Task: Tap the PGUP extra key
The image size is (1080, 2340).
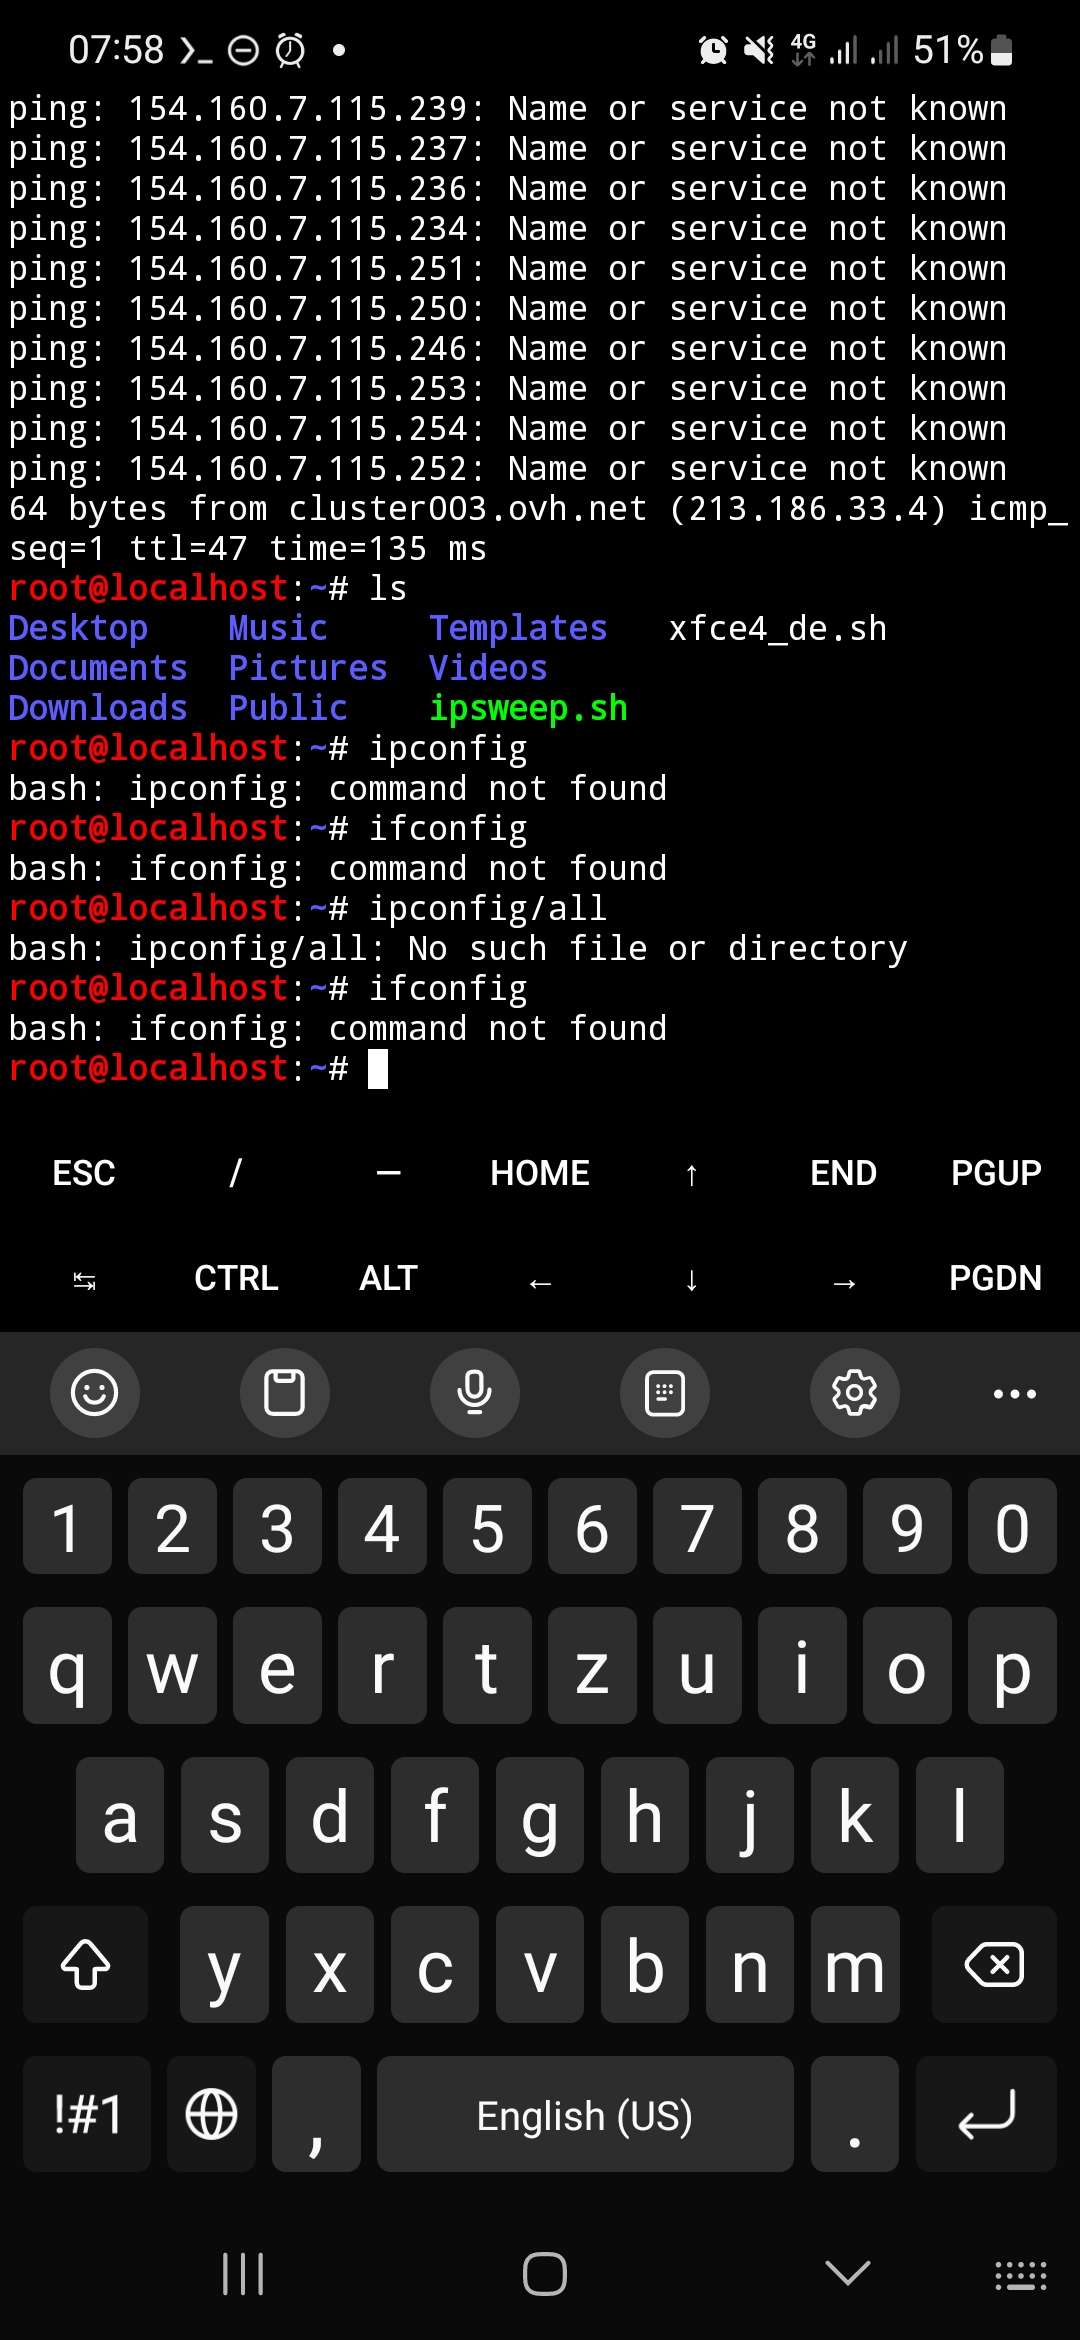Action: (x=996, y=1173)
